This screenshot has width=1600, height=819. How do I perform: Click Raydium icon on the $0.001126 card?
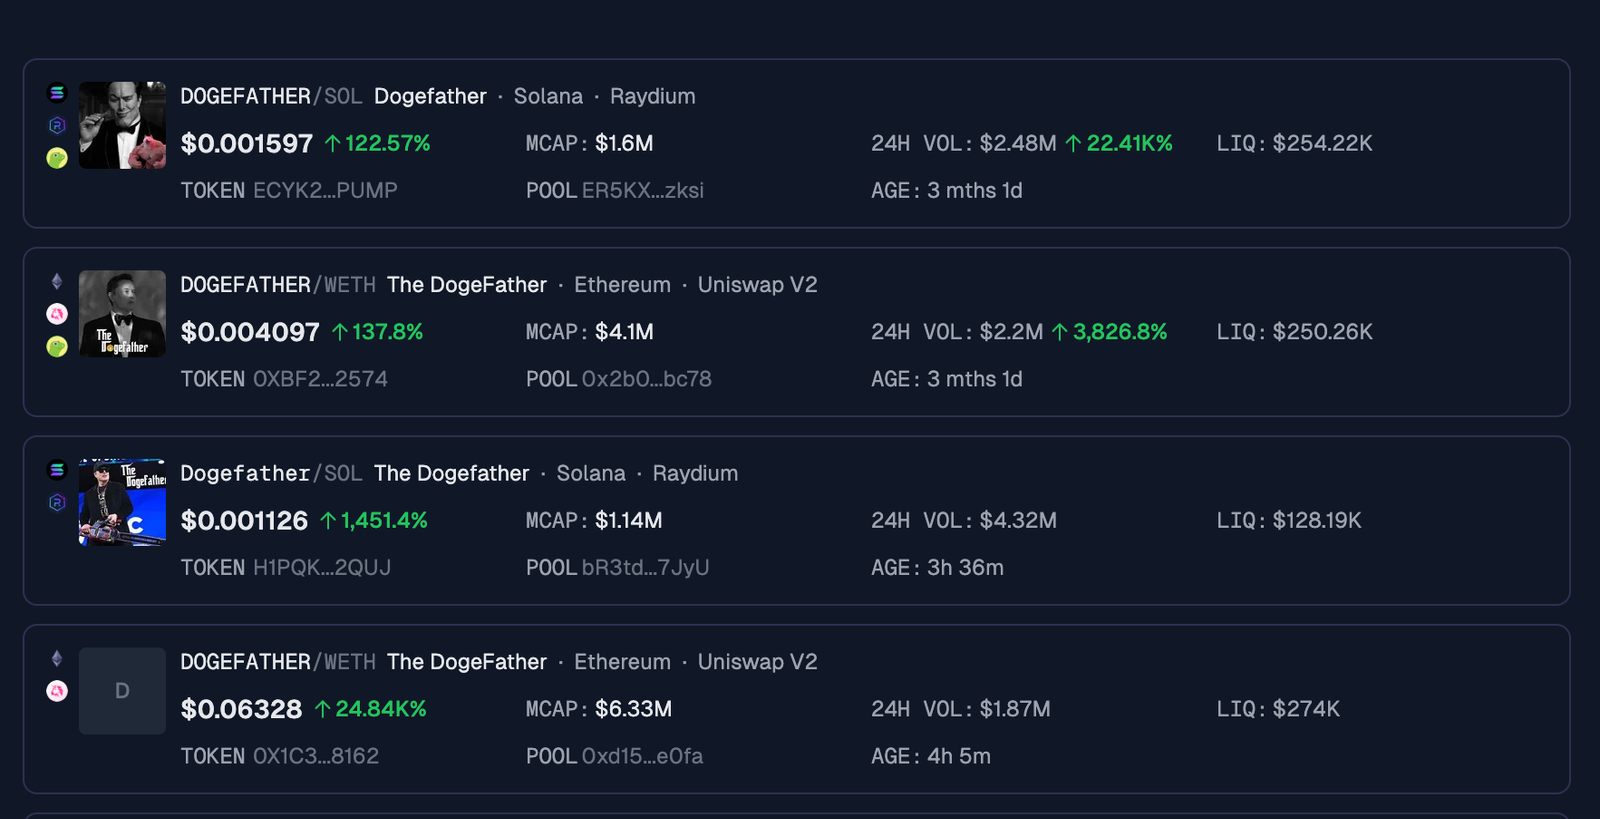[x=57, y=502]
